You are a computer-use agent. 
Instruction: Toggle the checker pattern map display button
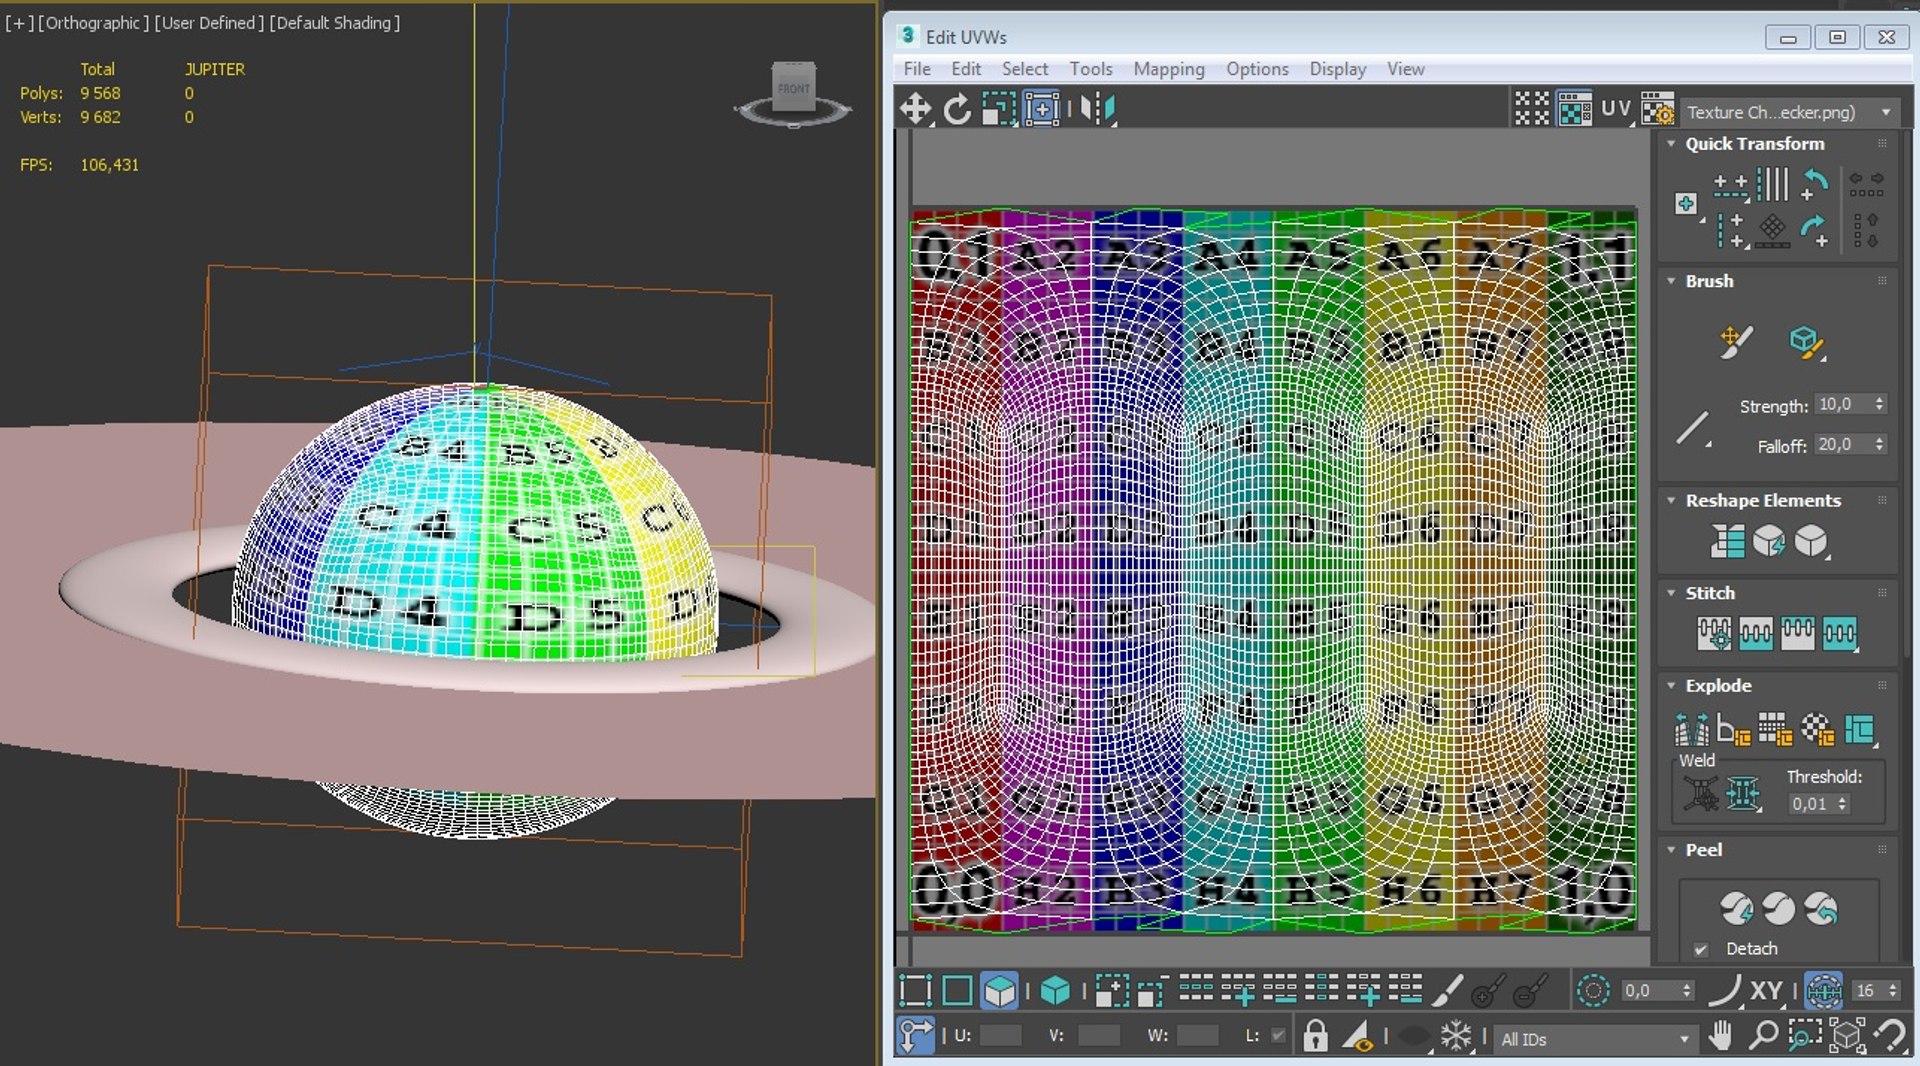point(1575,109)
